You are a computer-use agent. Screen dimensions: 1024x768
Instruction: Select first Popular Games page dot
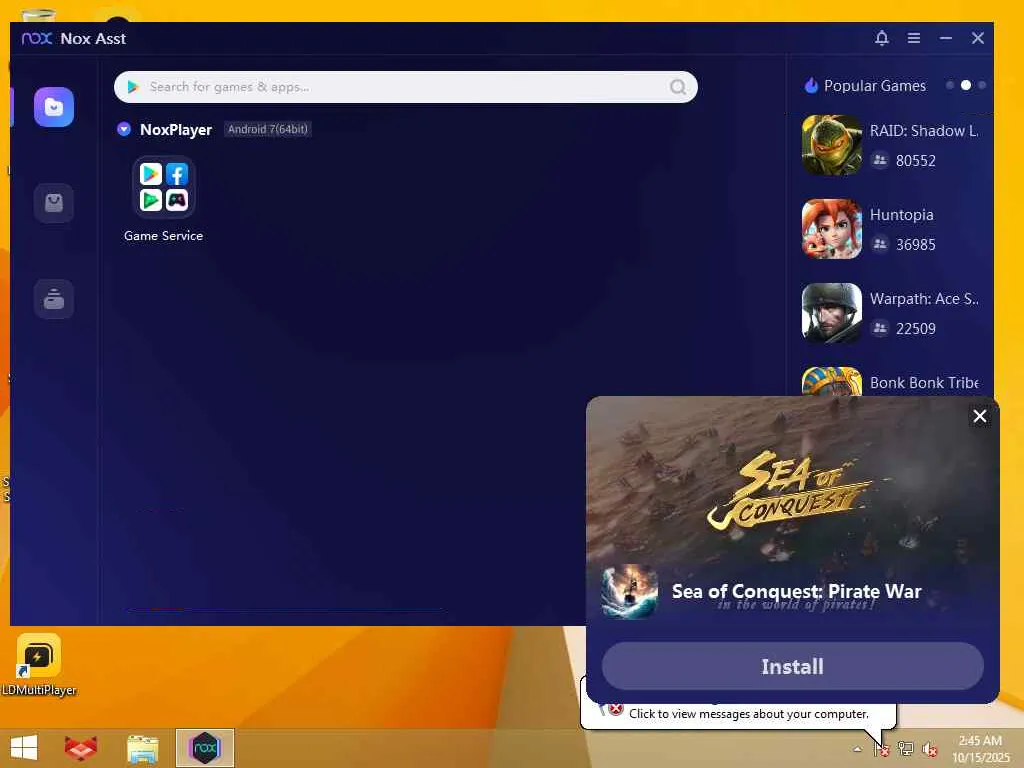click(950, 86)
